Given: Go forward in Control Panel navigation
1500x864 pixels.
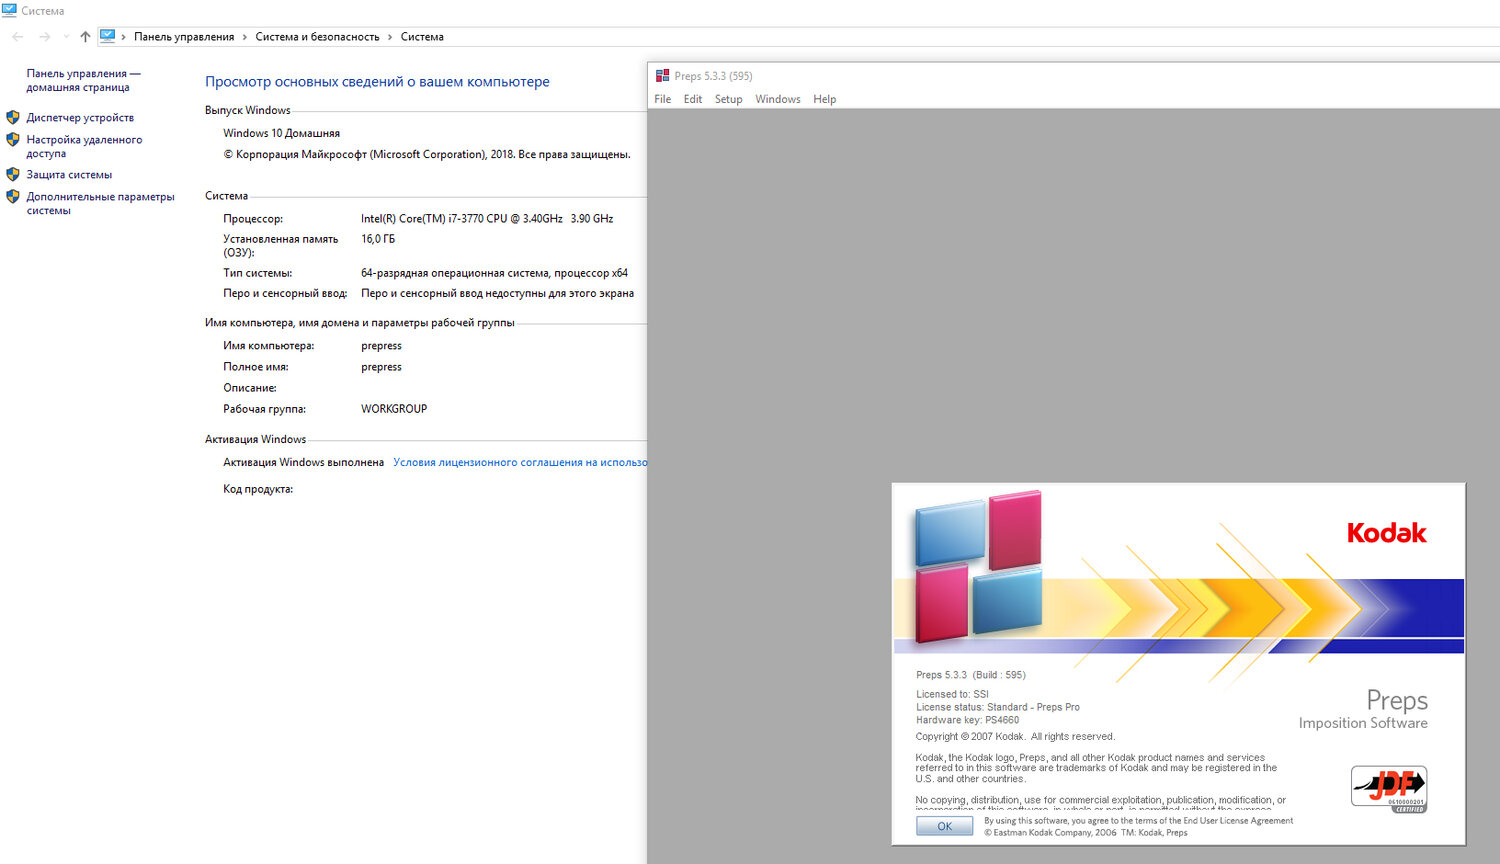Looking at the screenshot, I should 44,37.
